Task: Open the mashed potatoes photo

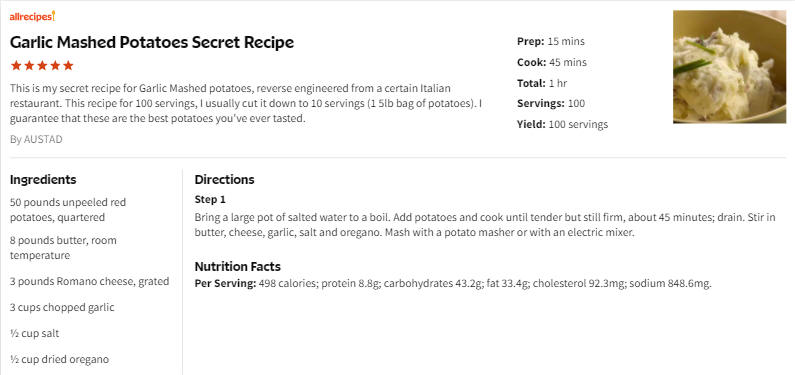Action: point(730,67)
